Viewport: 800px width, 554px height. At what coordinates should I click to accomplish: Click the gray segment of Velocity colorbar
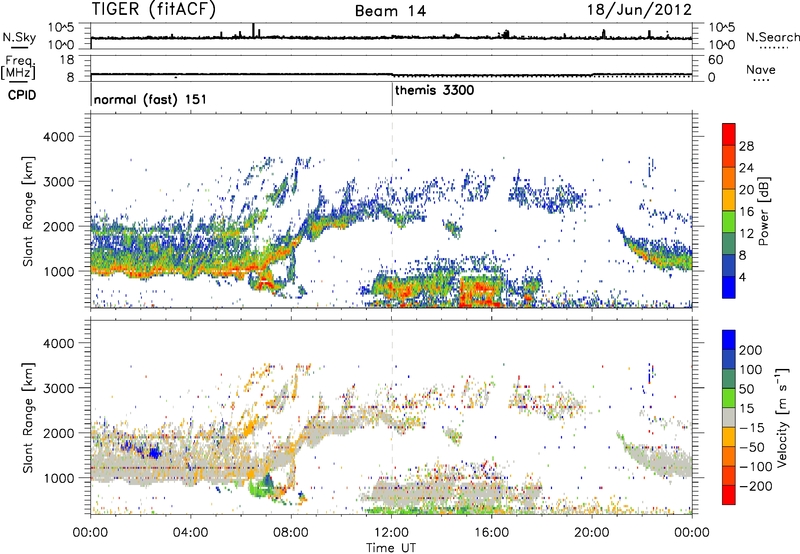[x=729, y=418]
